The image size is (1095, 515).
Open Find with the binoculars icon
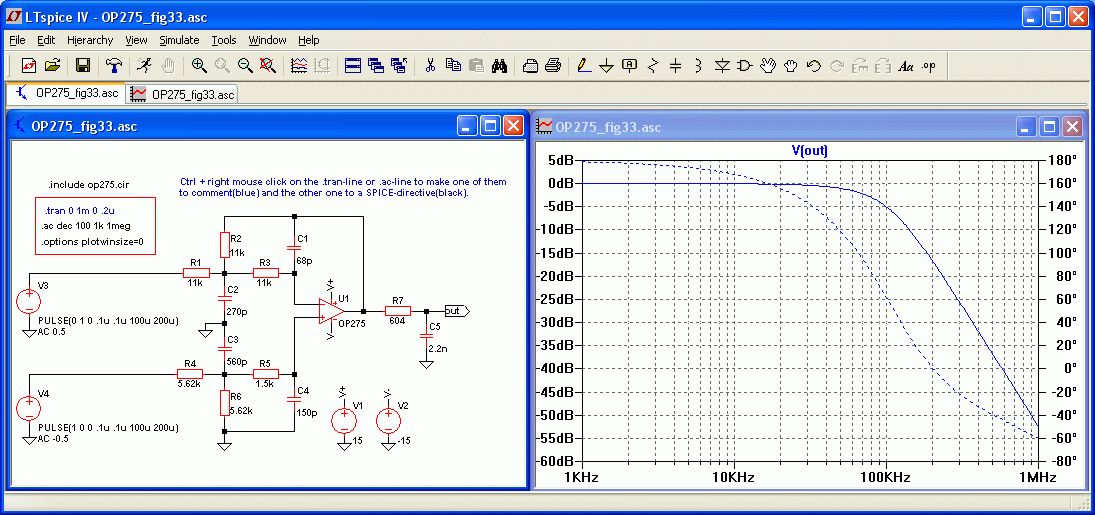tap(499, 66)
